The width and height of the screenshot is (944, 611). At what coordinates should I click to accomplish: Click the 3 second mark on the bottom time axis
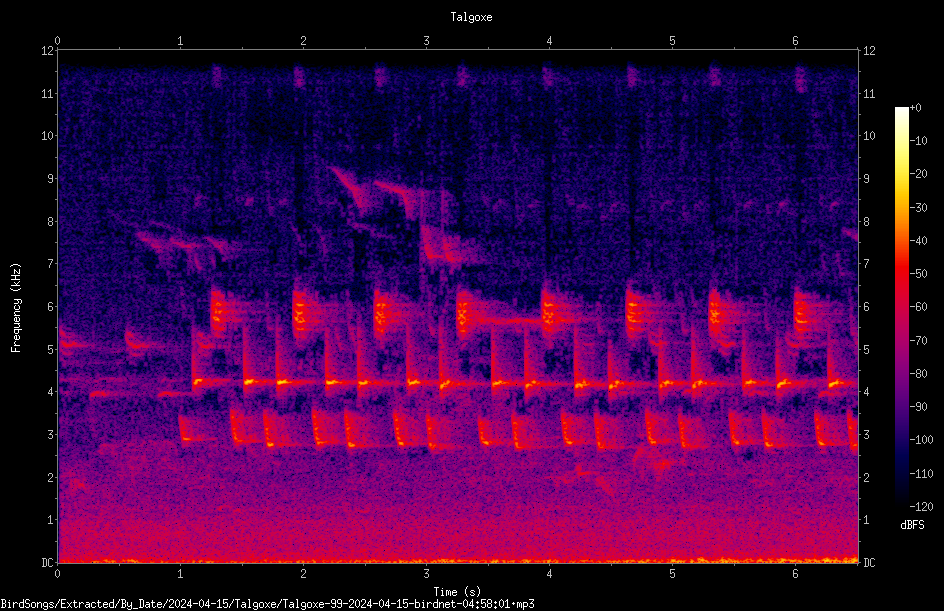pos(426,574)
